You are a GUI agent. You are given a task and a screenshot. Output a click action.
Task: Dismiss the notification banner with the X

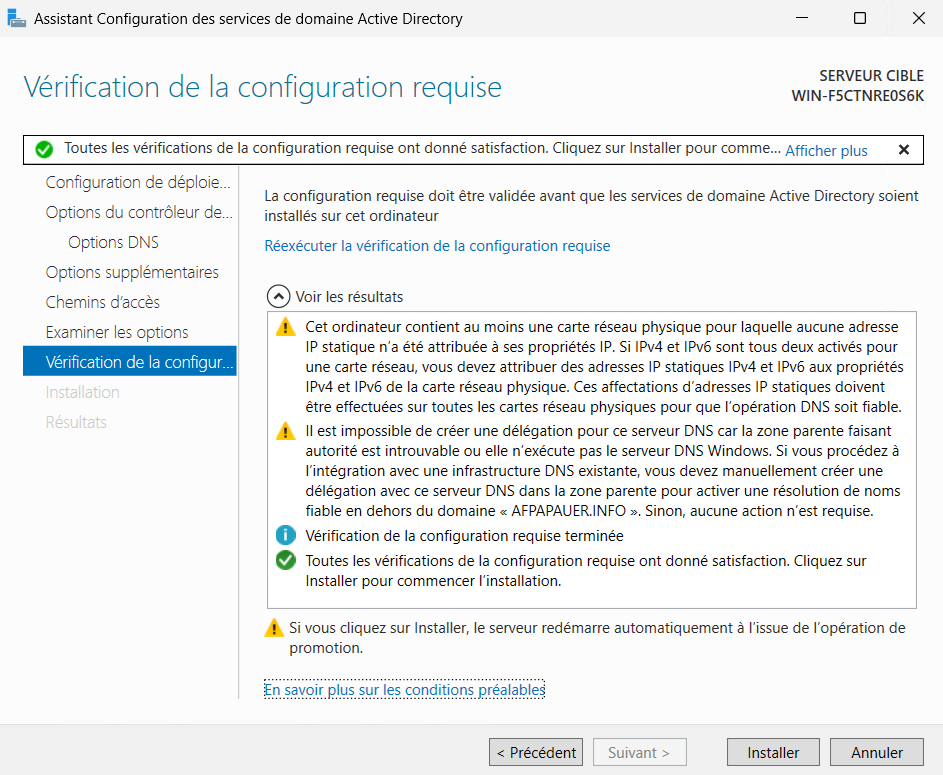pyautogui.click(x=903, y=150)
